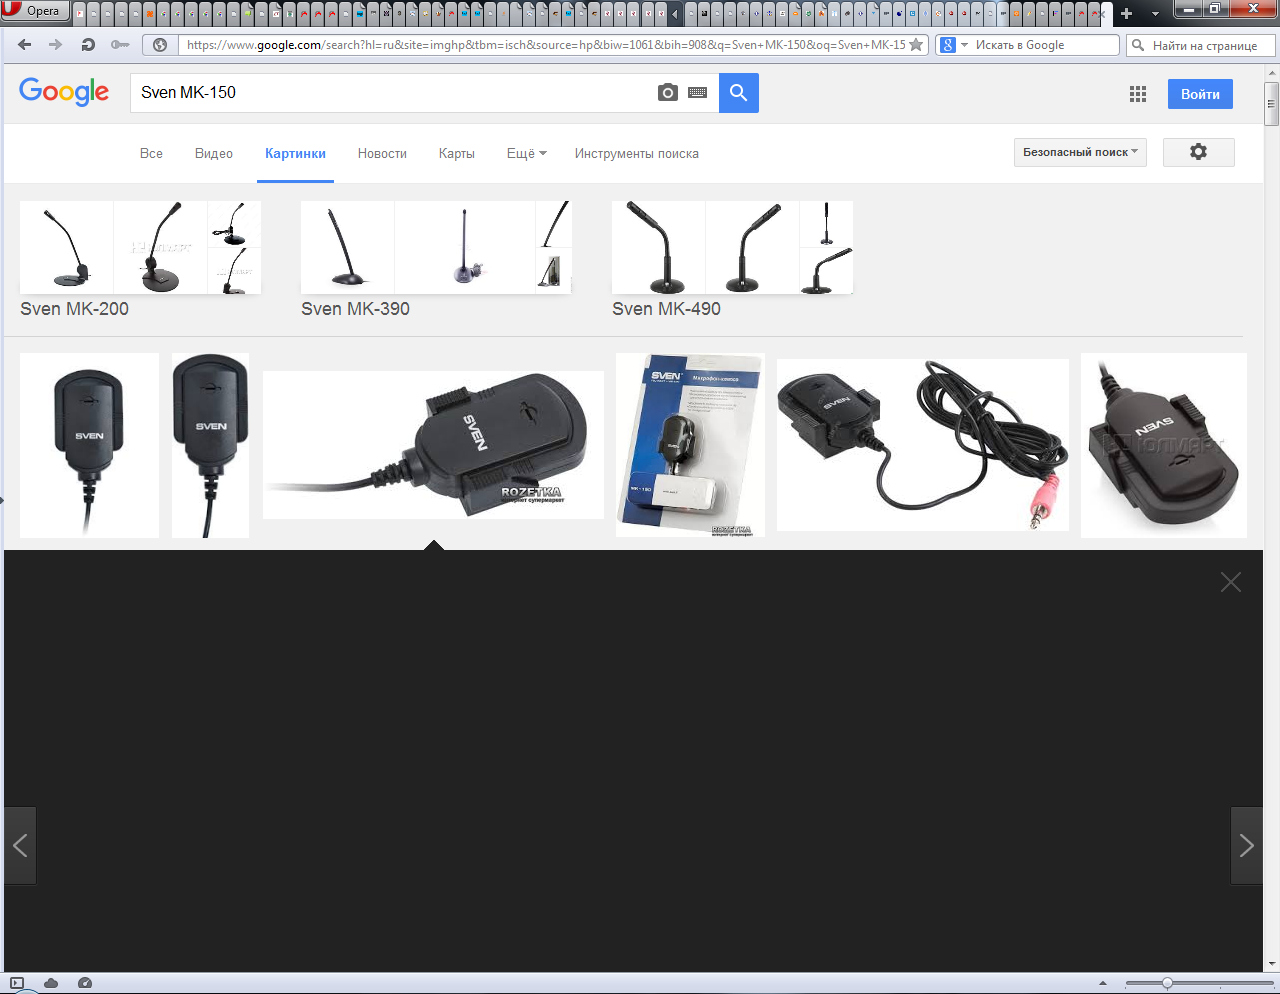This screenshot has width=1280, height=994.
Task: Open 'Инструменты поиска' search tools
Action: (x=637, y=153)
